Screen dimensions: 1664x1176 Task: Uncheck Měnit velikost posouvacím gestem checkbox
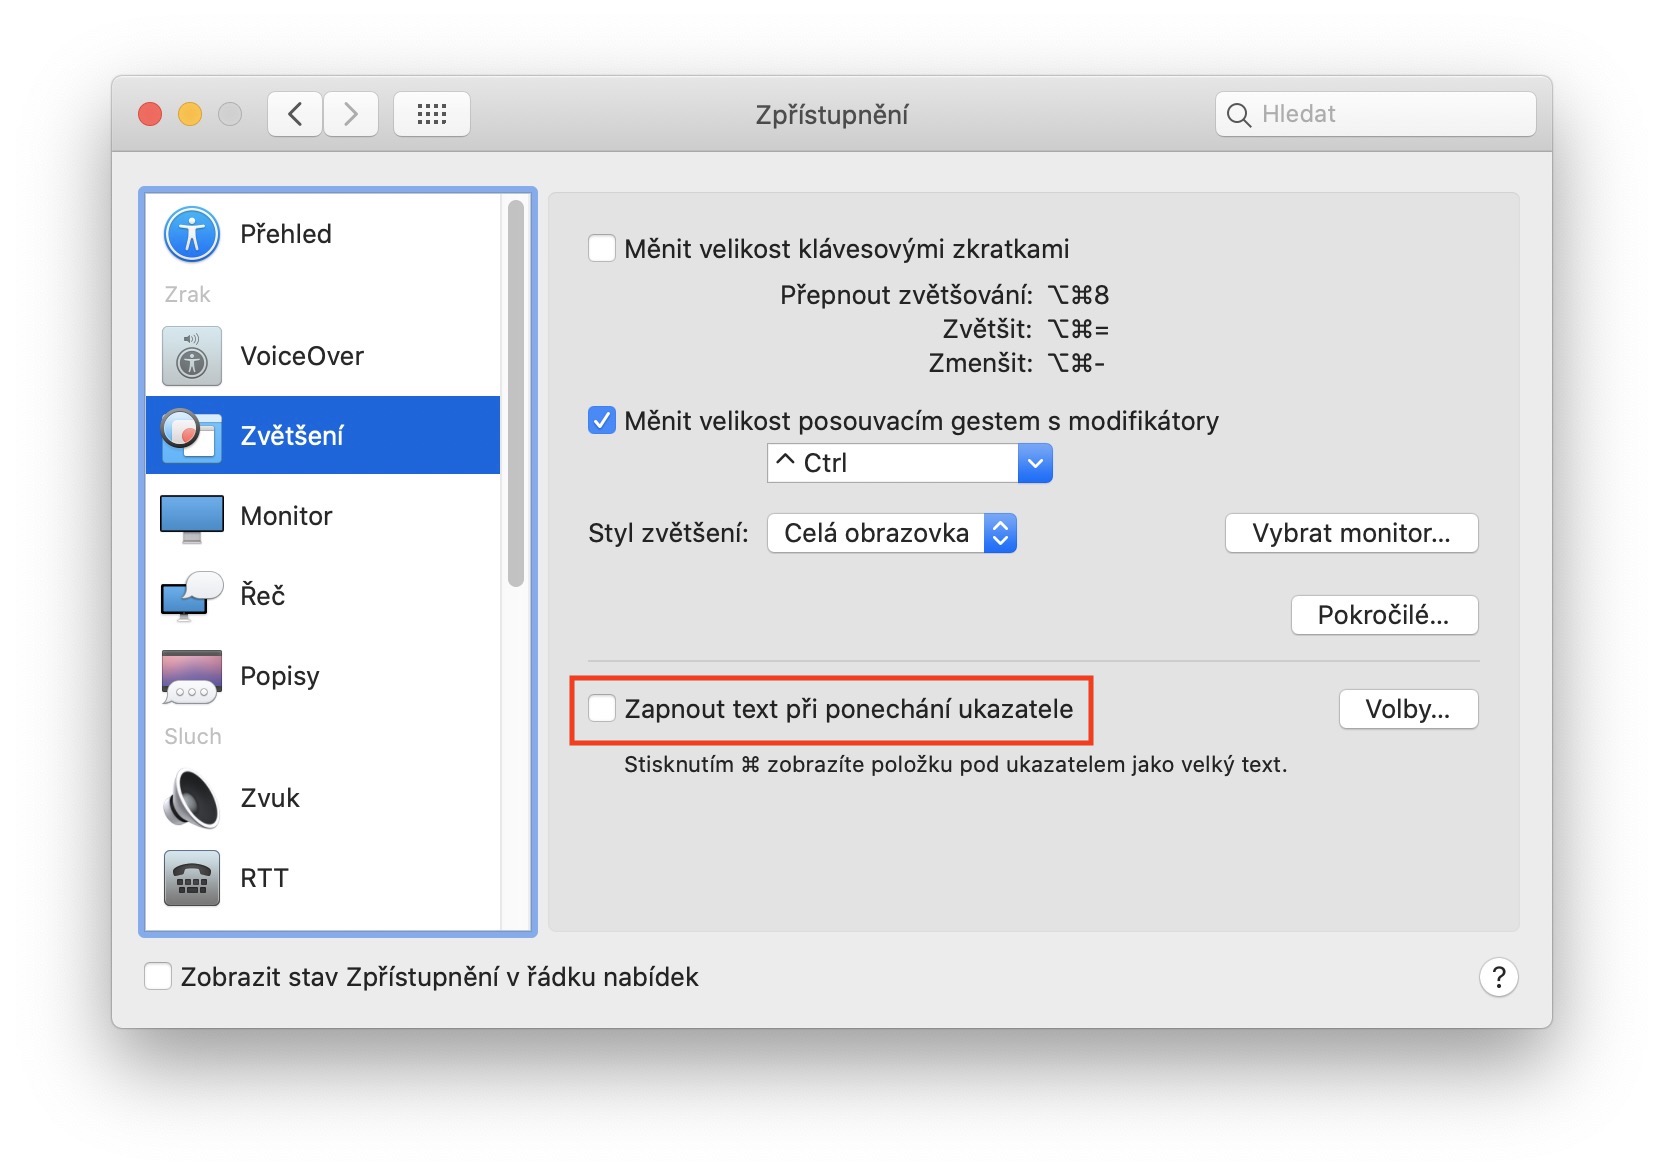602,421
